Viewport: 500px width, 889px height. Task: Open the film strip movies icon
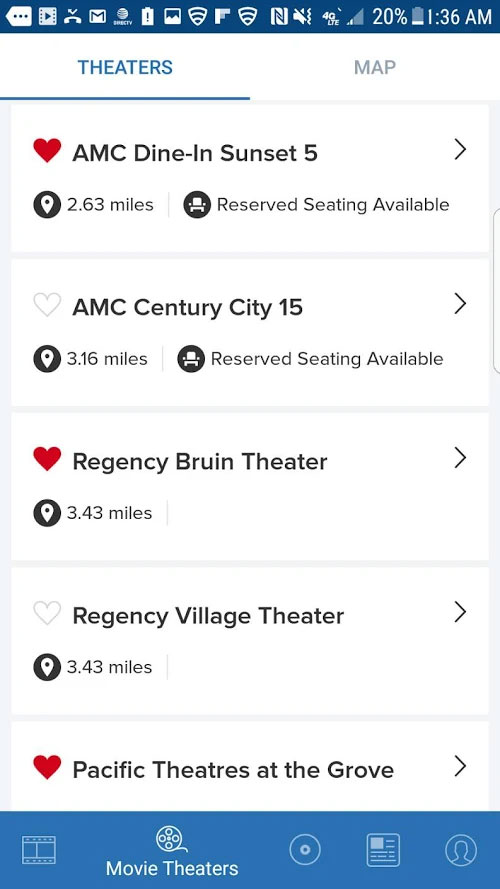pos(39,849)
